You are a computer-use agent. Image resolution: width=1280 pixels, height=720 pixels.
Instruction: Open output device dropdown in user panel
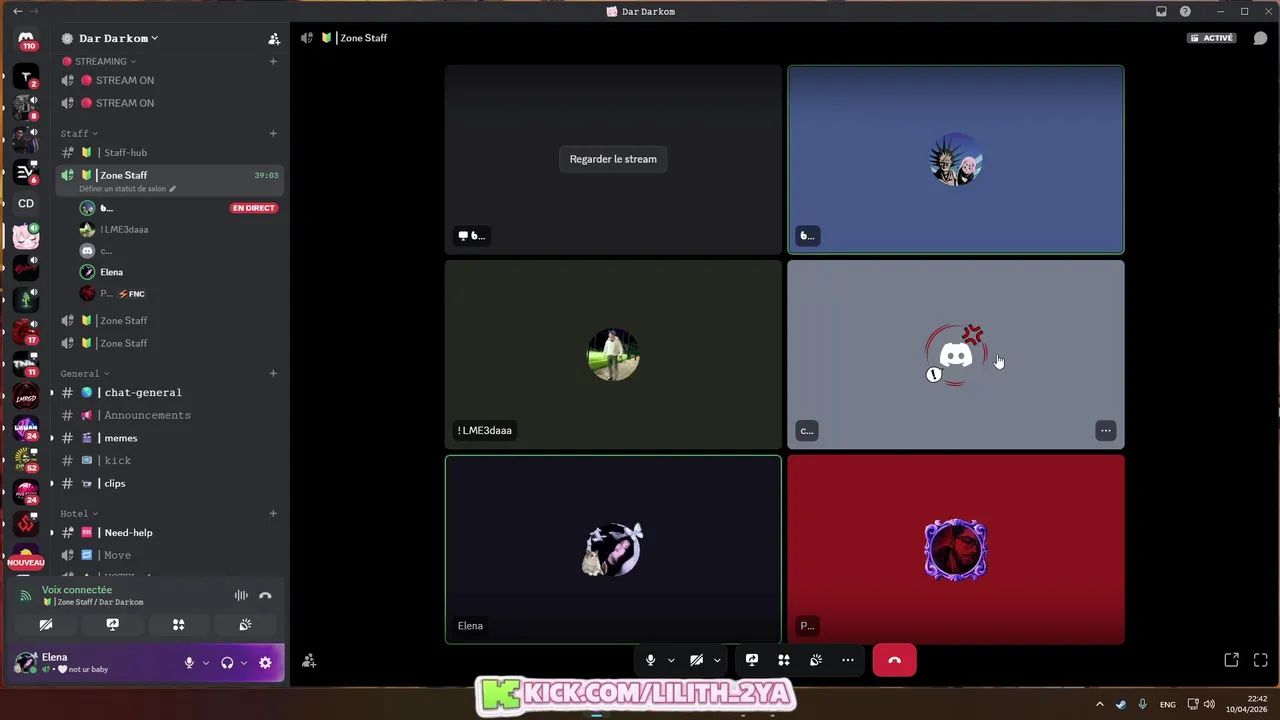point(243,663)
